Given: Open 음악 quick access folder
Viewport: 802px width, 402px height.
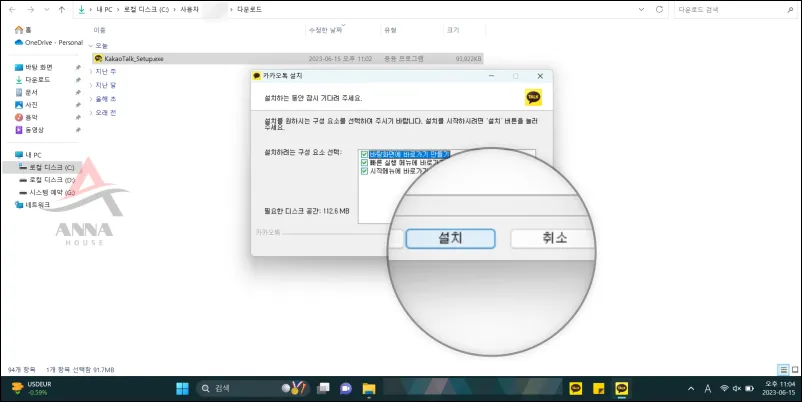Looking at the screenshot, I should [x=27, y=117].
